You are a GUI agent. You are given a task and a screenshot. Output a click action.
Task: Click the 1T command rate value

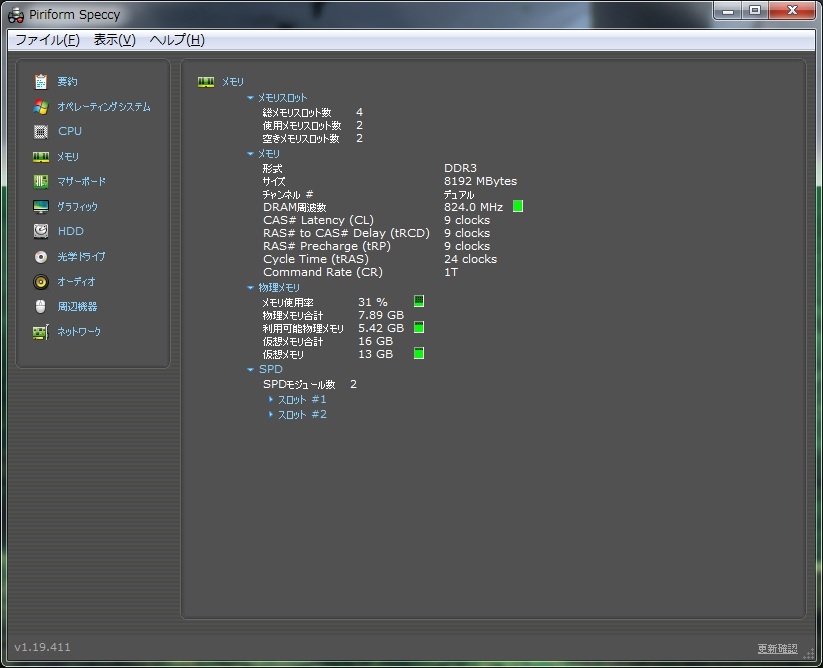tap(451, 272)
